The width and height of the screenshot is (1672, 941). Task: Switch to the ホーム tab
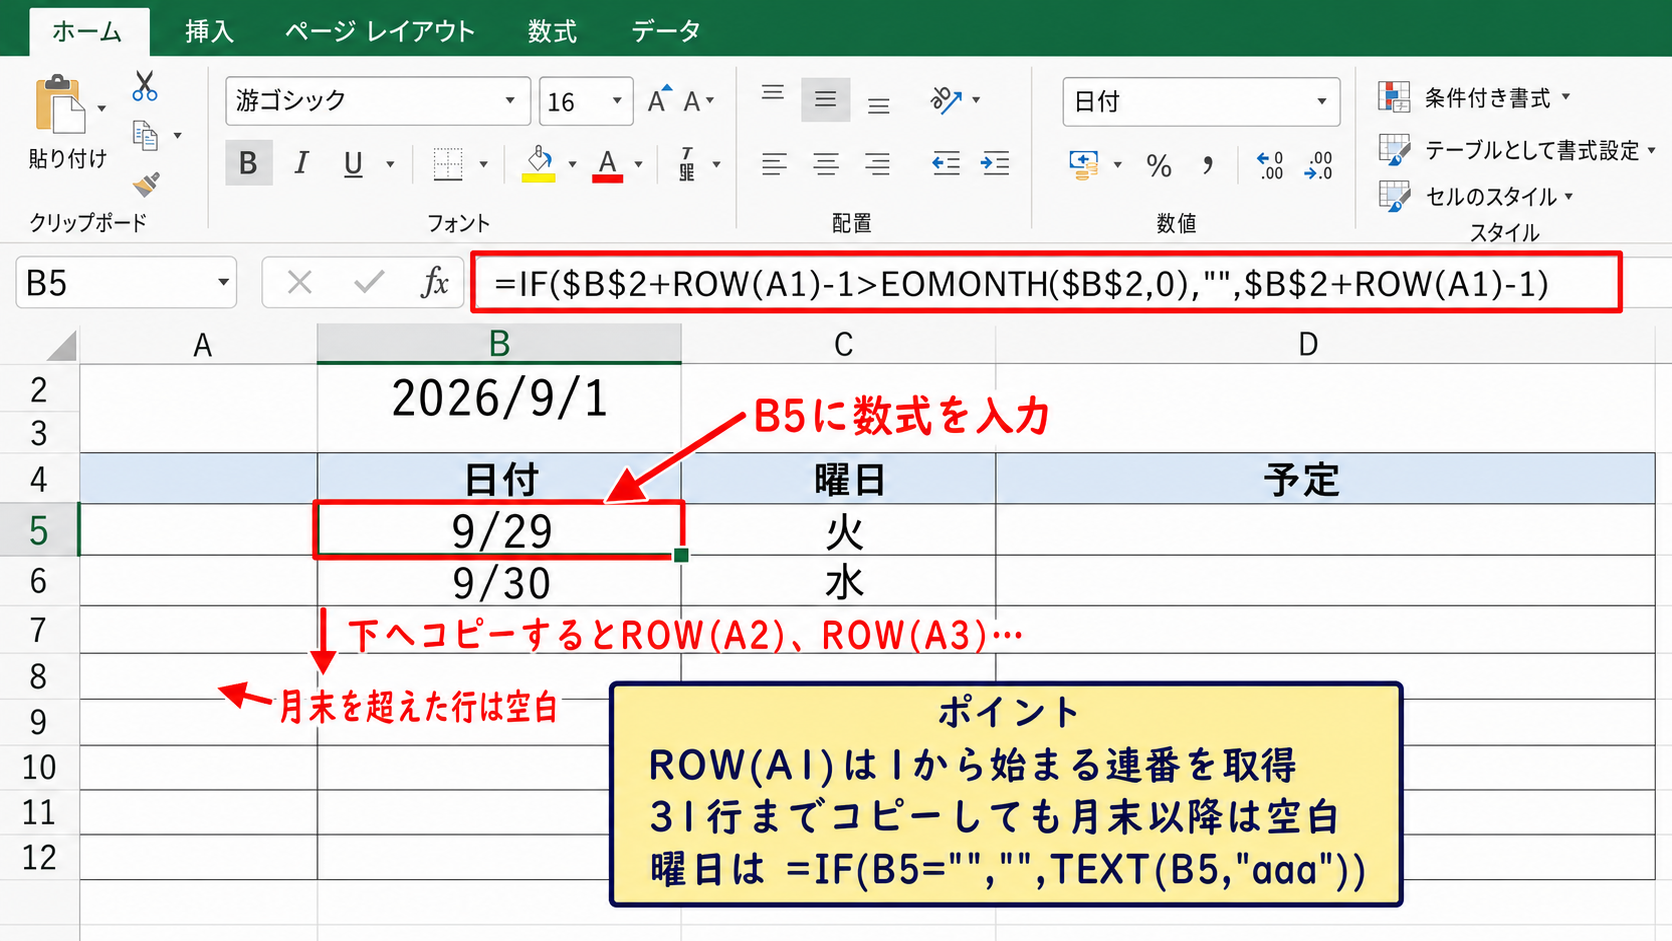pos(88,31)
